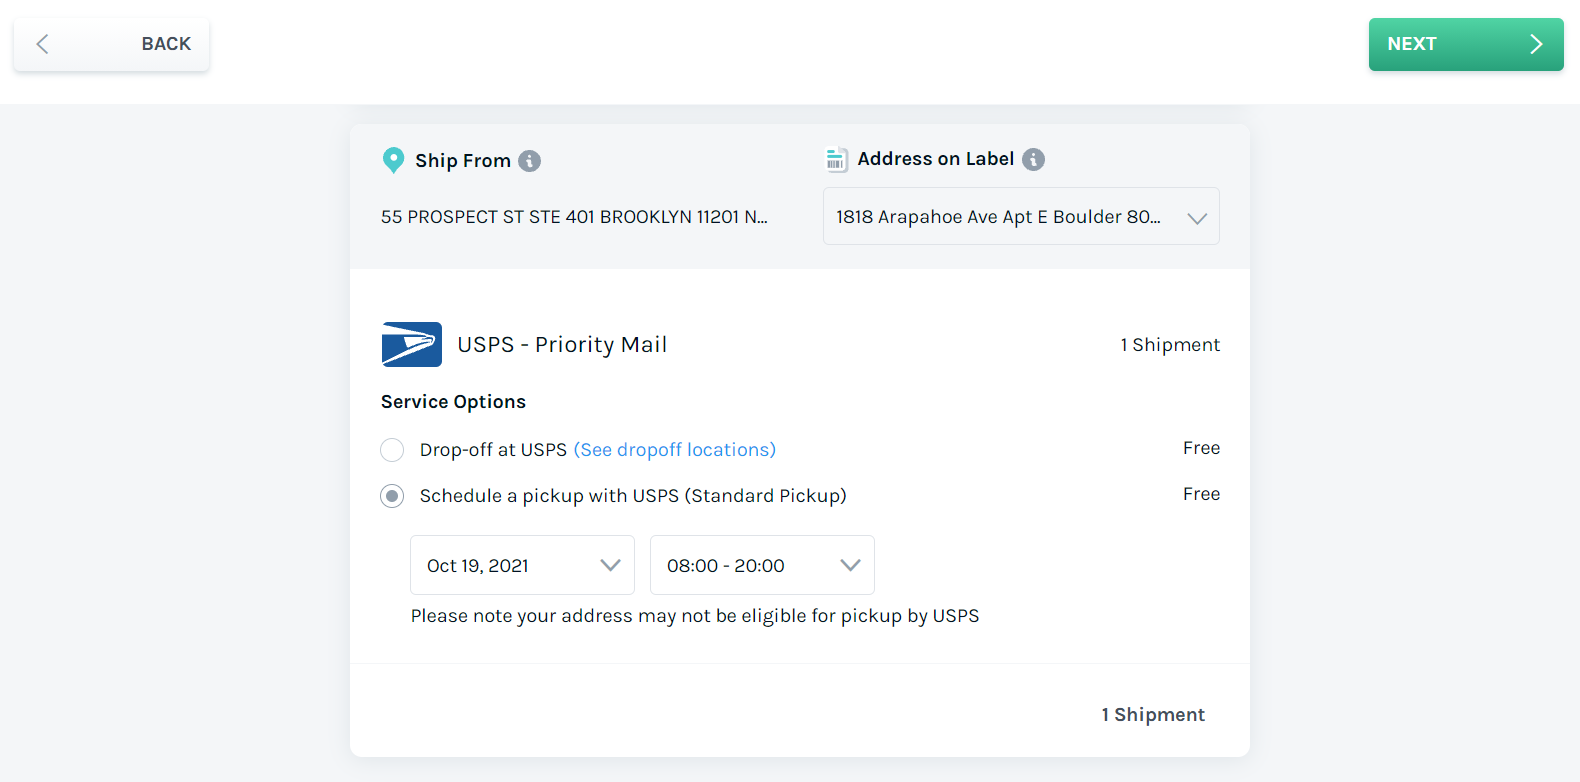Go to the NEXT step
The width and height of the screenshot is (1580, 782).
click(x=1466, y=44)
